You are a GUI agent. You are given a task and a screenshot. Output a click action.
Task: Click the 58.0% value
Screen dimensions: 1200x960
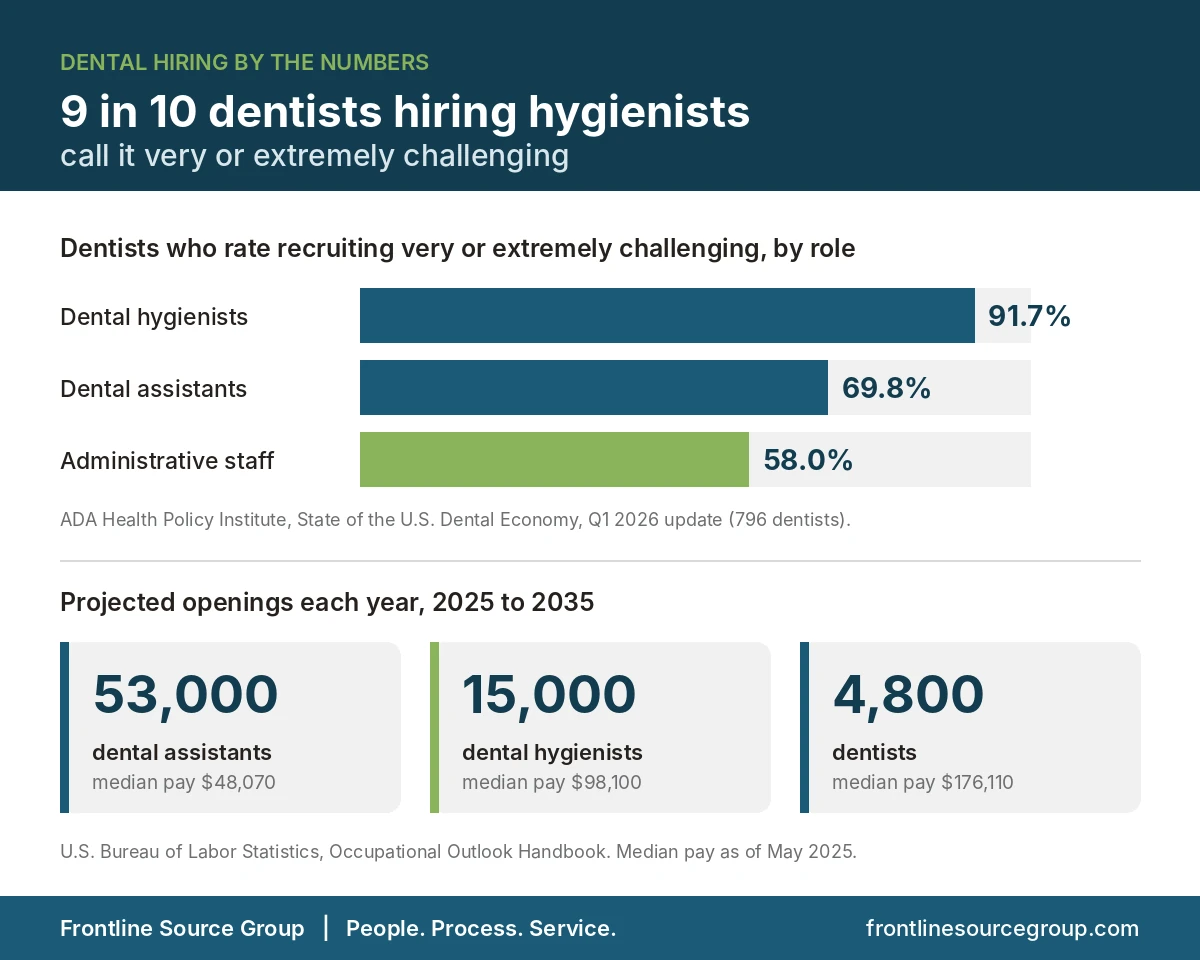point(808,460)
